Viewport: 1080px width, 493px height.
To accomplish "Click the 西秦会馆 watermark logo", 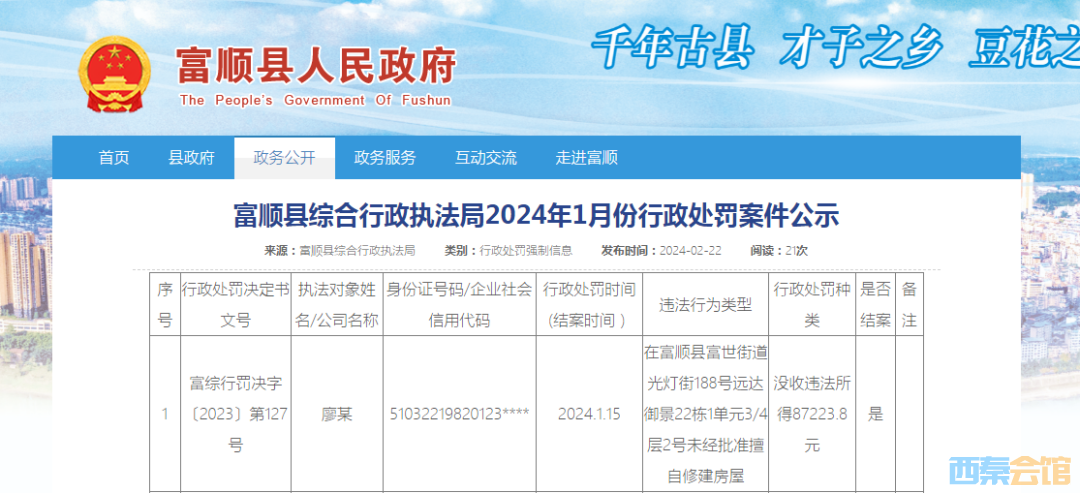I will coord(1010,468).
